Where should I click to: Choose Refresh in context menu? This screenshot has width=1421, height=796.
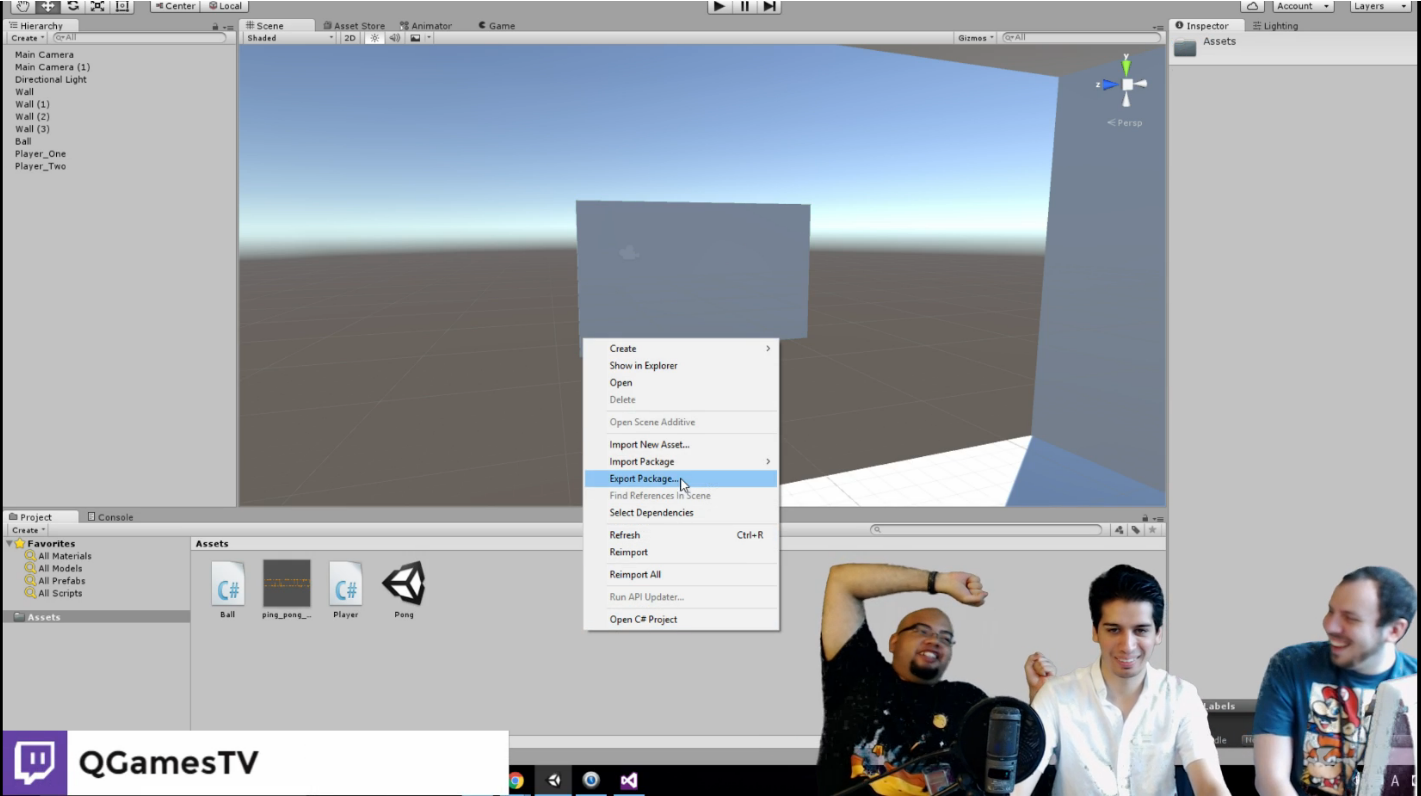coord(681,535)
